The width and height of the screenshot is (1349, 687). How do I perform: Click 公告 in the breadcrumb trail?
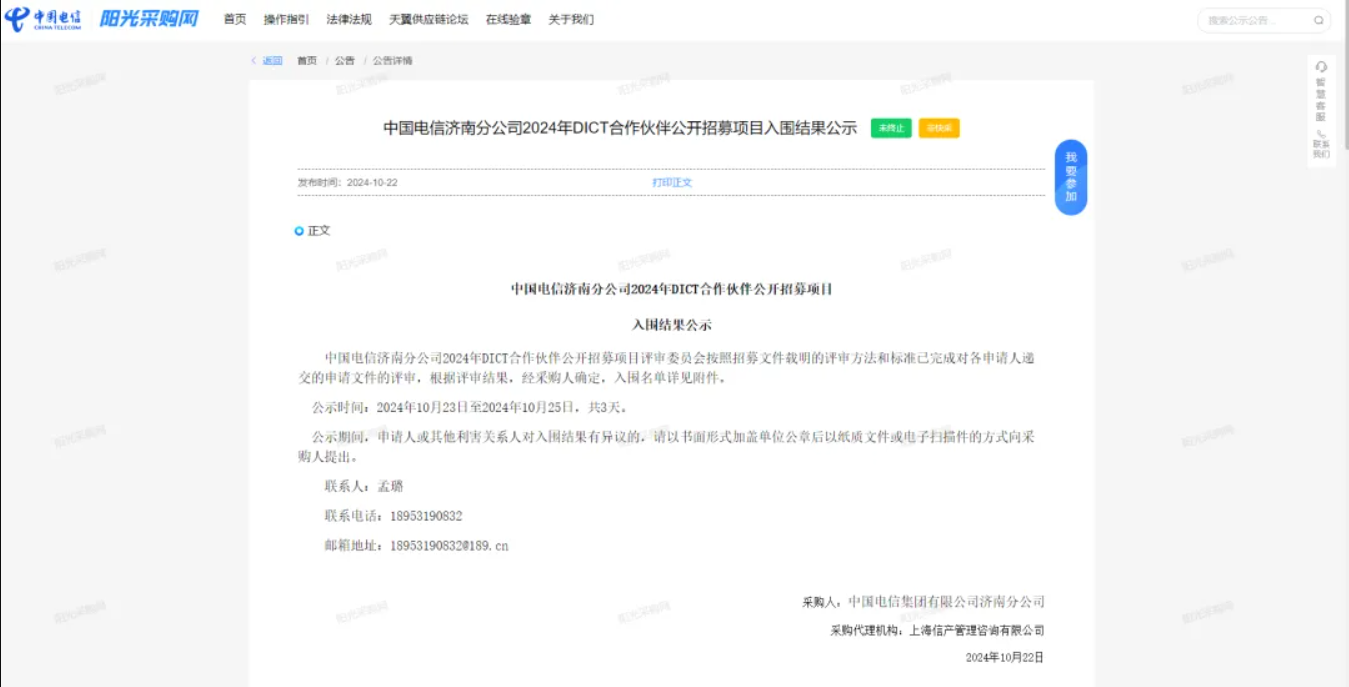click(345, 61)
